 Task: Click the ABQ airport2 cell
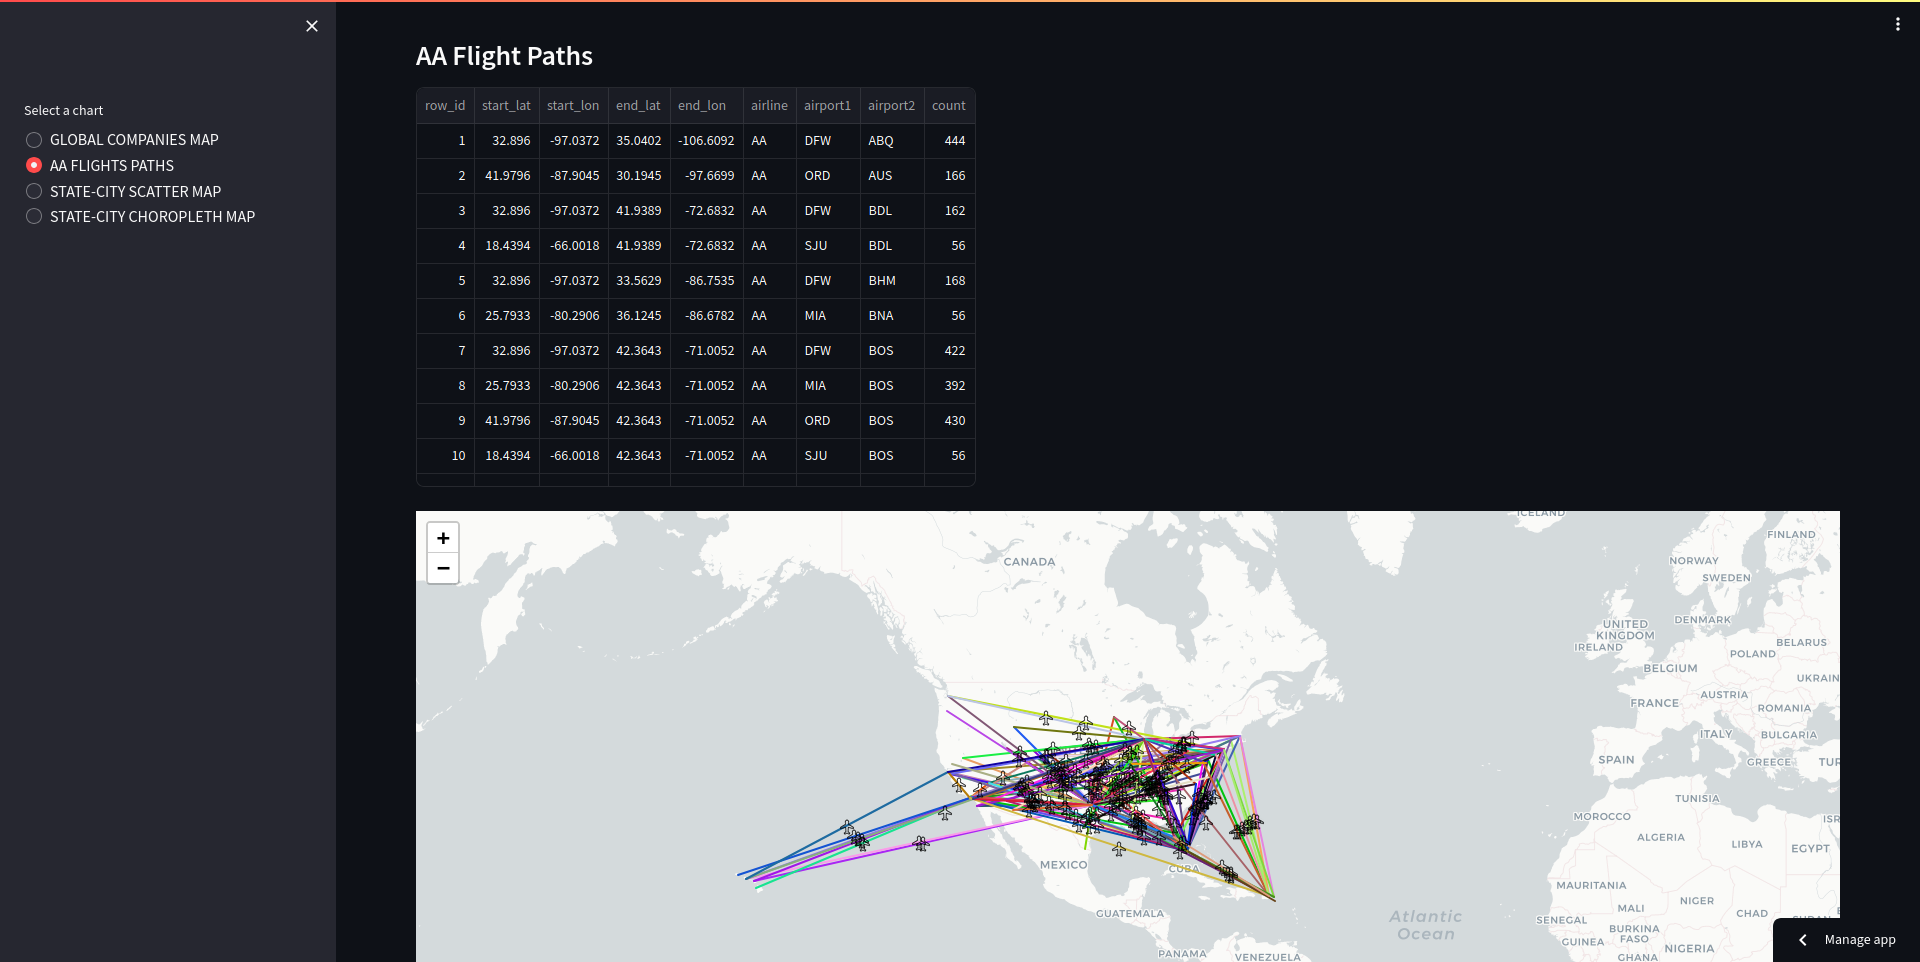pyautogui.click(x=892, y=141)
